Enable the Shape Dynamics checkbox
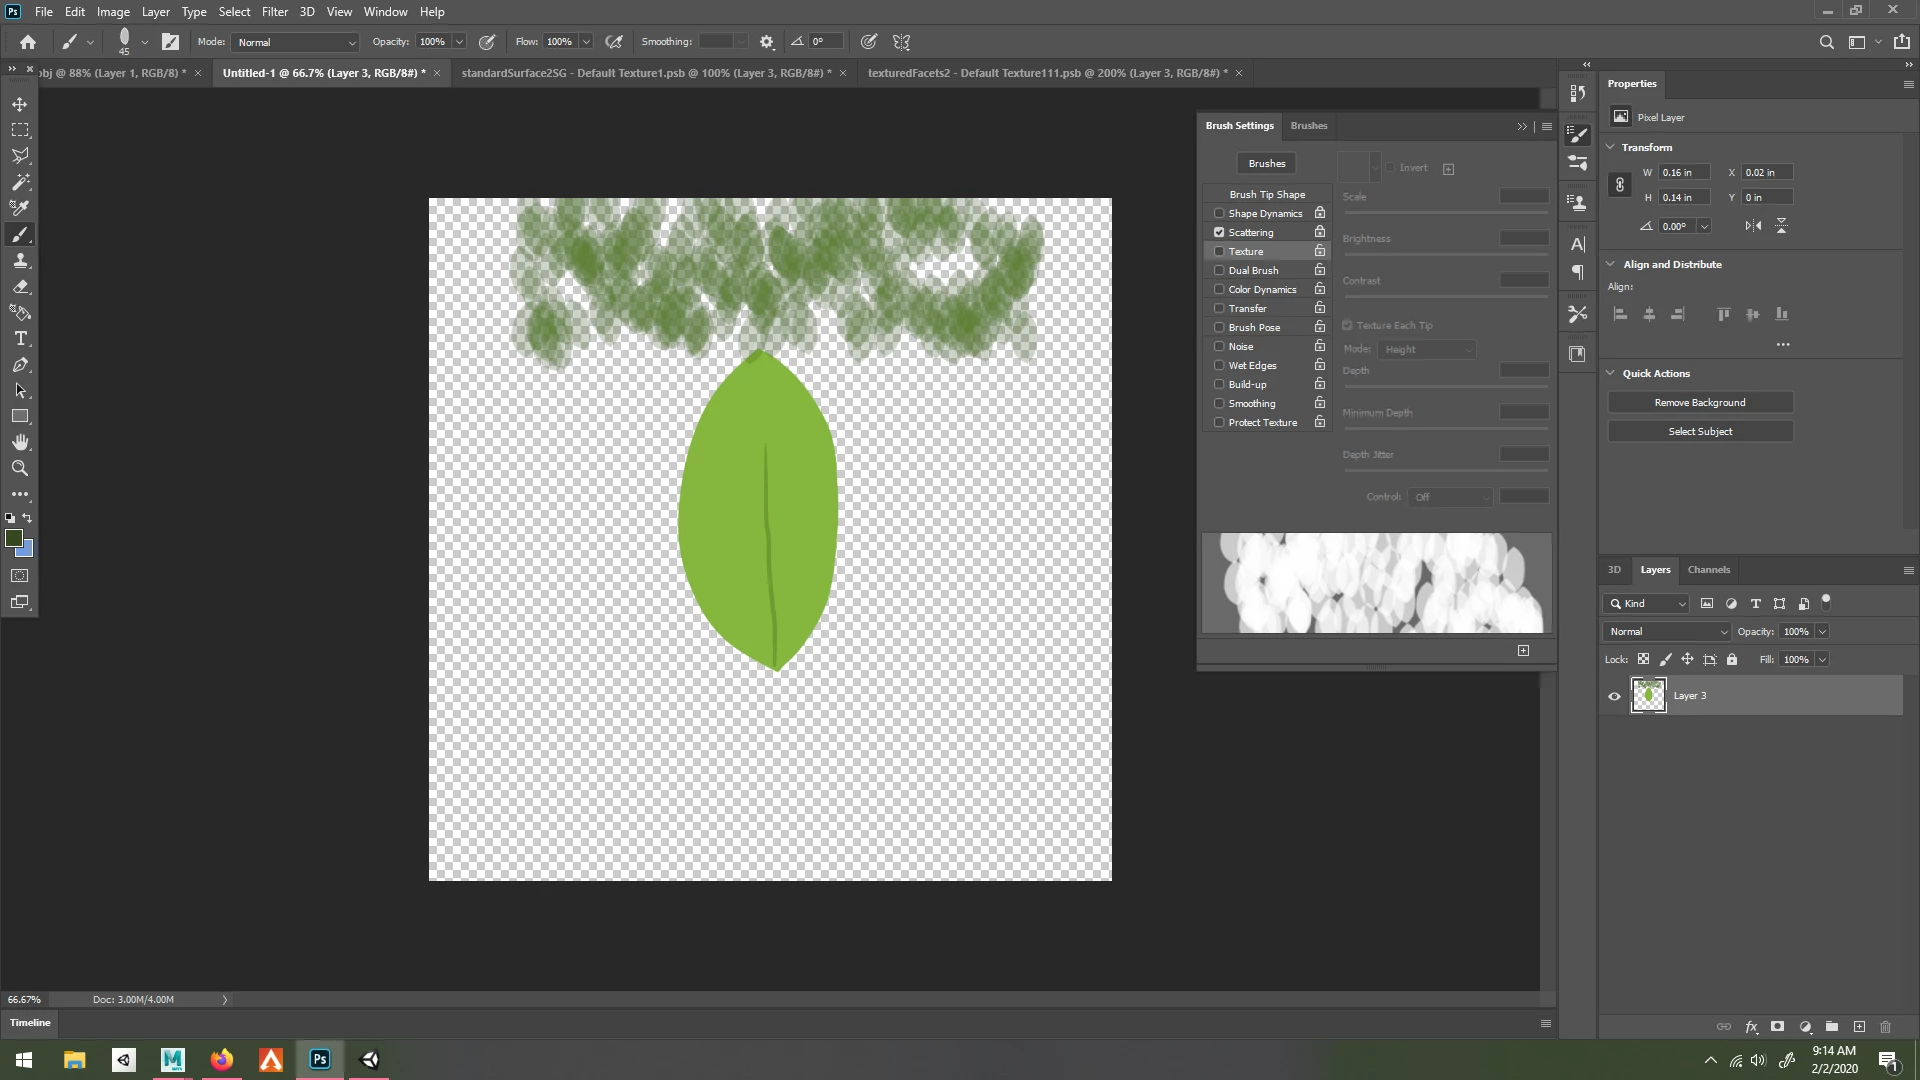The width and height of the screenshot is (1920, 1080). (1219, 213)
